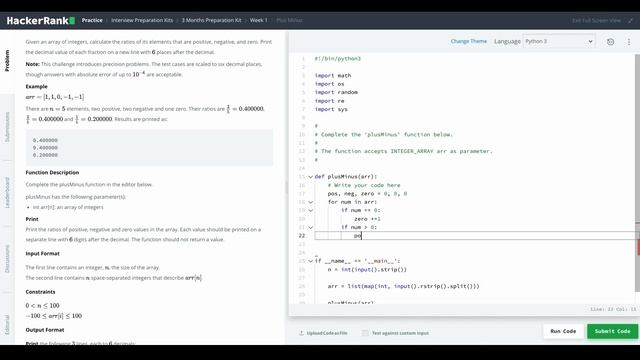Click the Submit Code button
Viewport: 640px width, 360px height.
click(x=613, y=331)
